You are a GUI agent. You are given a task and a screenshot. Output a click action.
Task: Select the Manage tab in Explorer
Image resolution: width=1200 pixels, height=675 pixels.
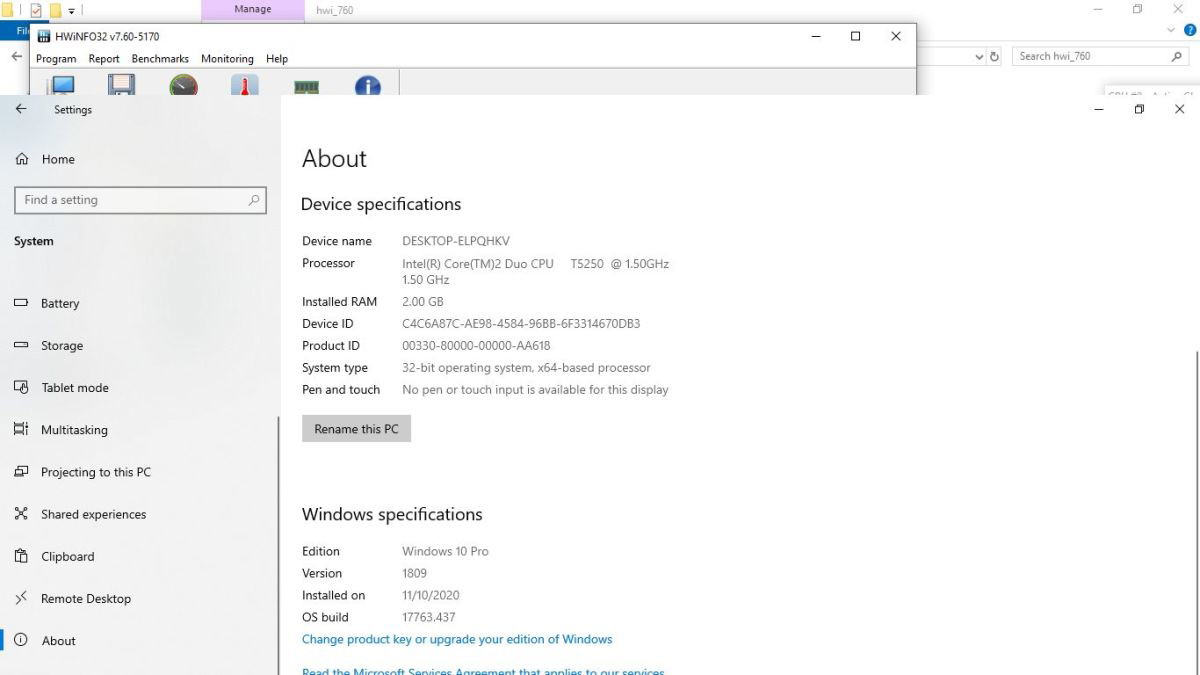click(x=253, y=10)
